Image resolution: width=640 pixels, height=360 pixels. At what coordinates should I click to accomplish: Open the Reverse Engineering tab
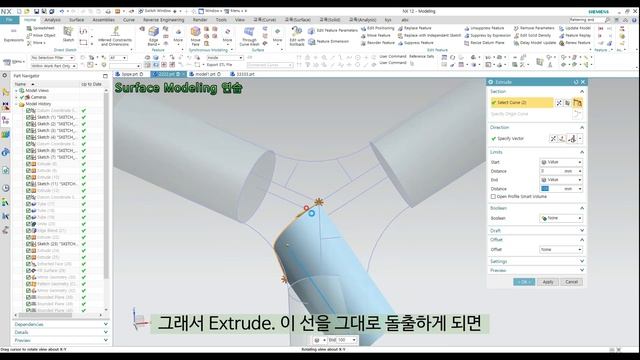click(x=163, y=20)
